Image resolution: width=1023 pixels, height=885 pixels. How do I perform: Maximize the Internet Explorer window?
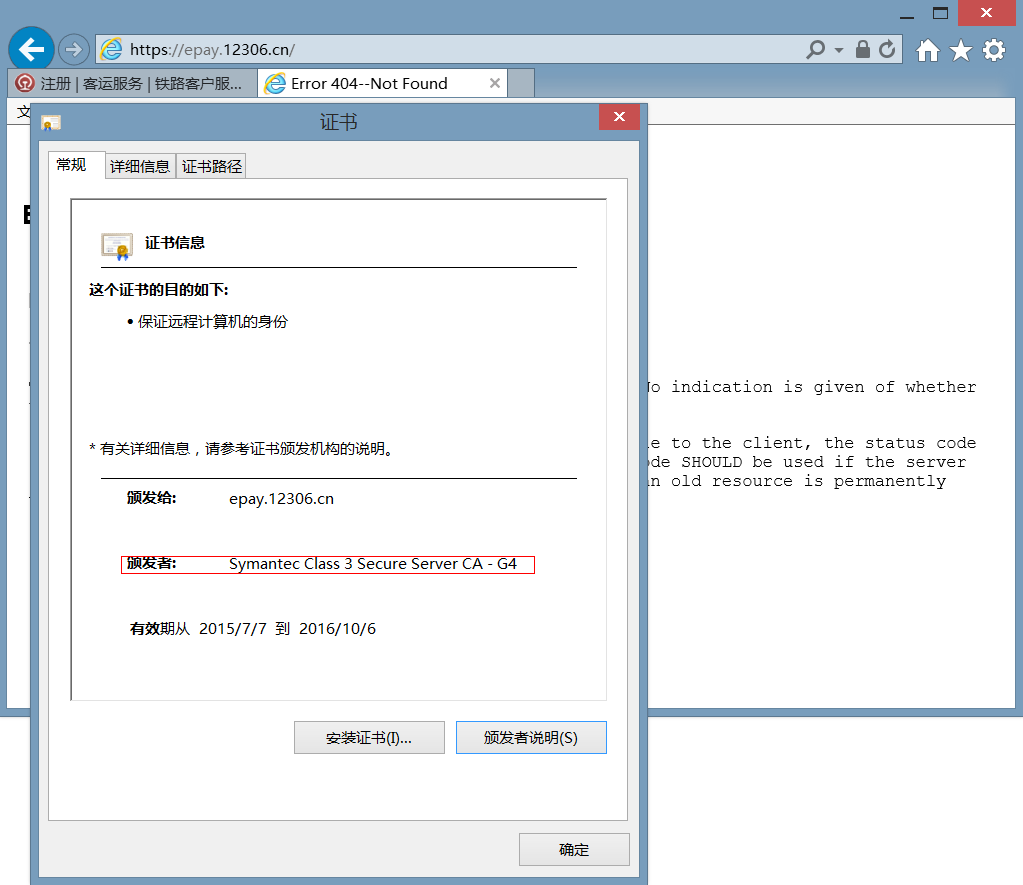940,13
